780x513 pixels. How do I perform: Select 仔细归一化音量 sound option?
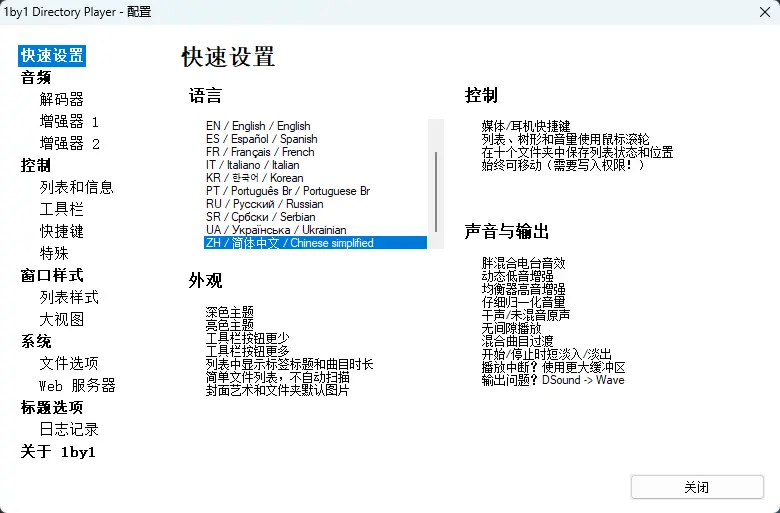pyautogui.click(x=523, y=302)
